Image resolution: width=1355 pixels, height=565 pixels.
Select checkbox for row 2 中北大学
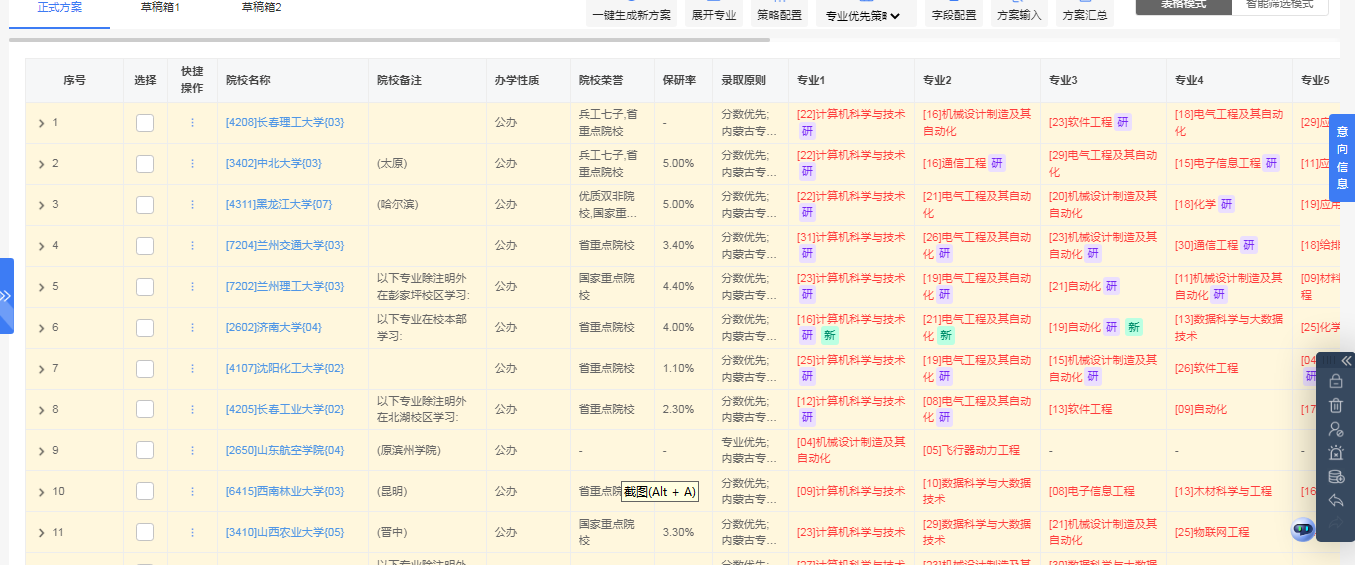(x=145, y=164)
